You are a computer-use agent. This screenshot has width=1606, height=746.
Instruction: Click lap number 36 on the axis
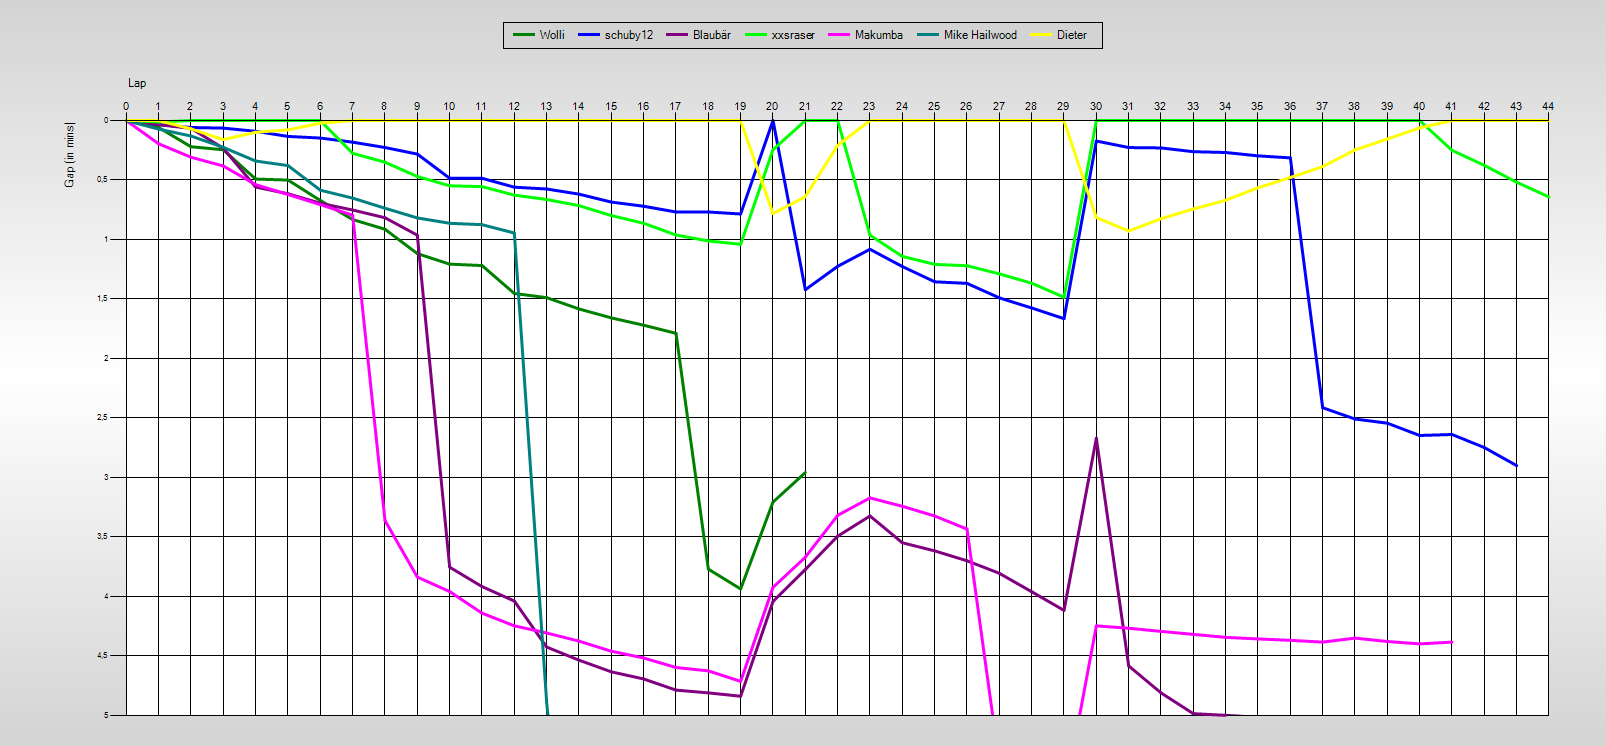click(1290, 106)
